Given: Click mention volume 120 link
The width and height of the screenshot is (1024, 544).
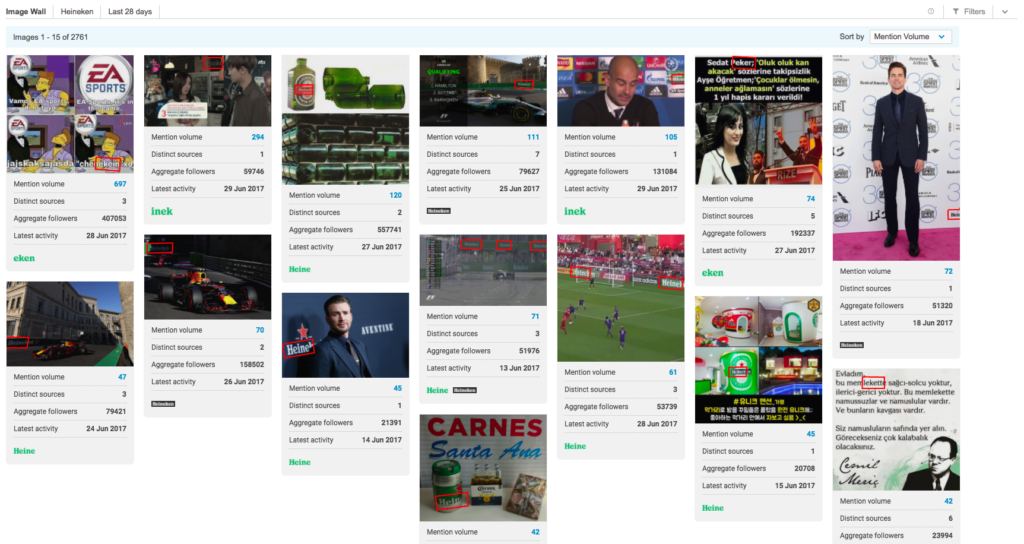Looking at the screenshot, I should 396,195.
